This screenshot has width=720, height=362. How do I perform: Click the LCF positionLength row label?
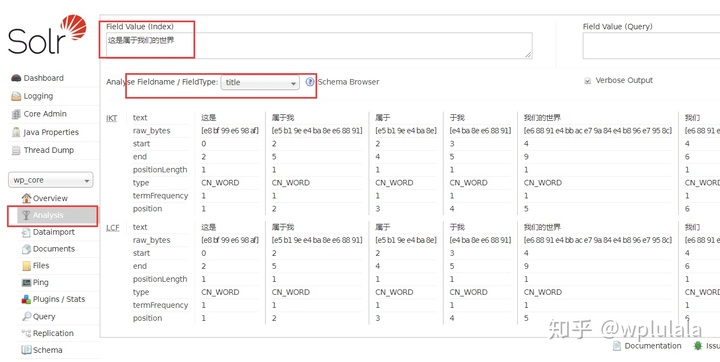tap(160, 279)
